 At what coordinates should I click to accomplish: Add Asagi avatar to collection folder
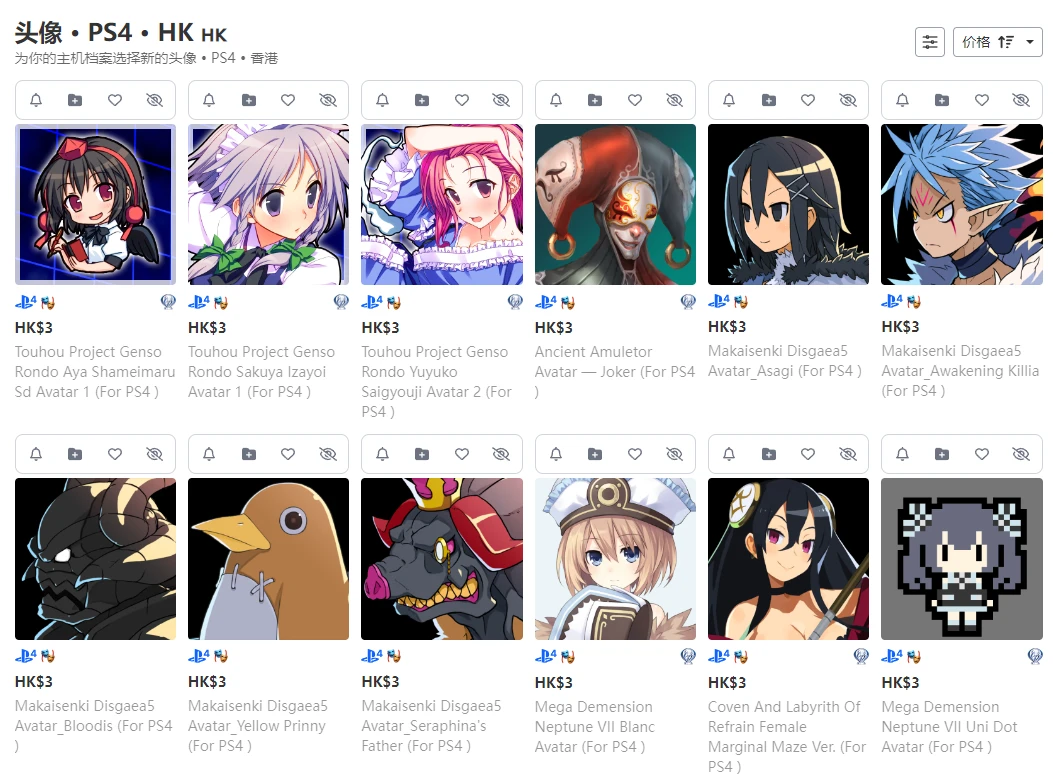(768, 100)
